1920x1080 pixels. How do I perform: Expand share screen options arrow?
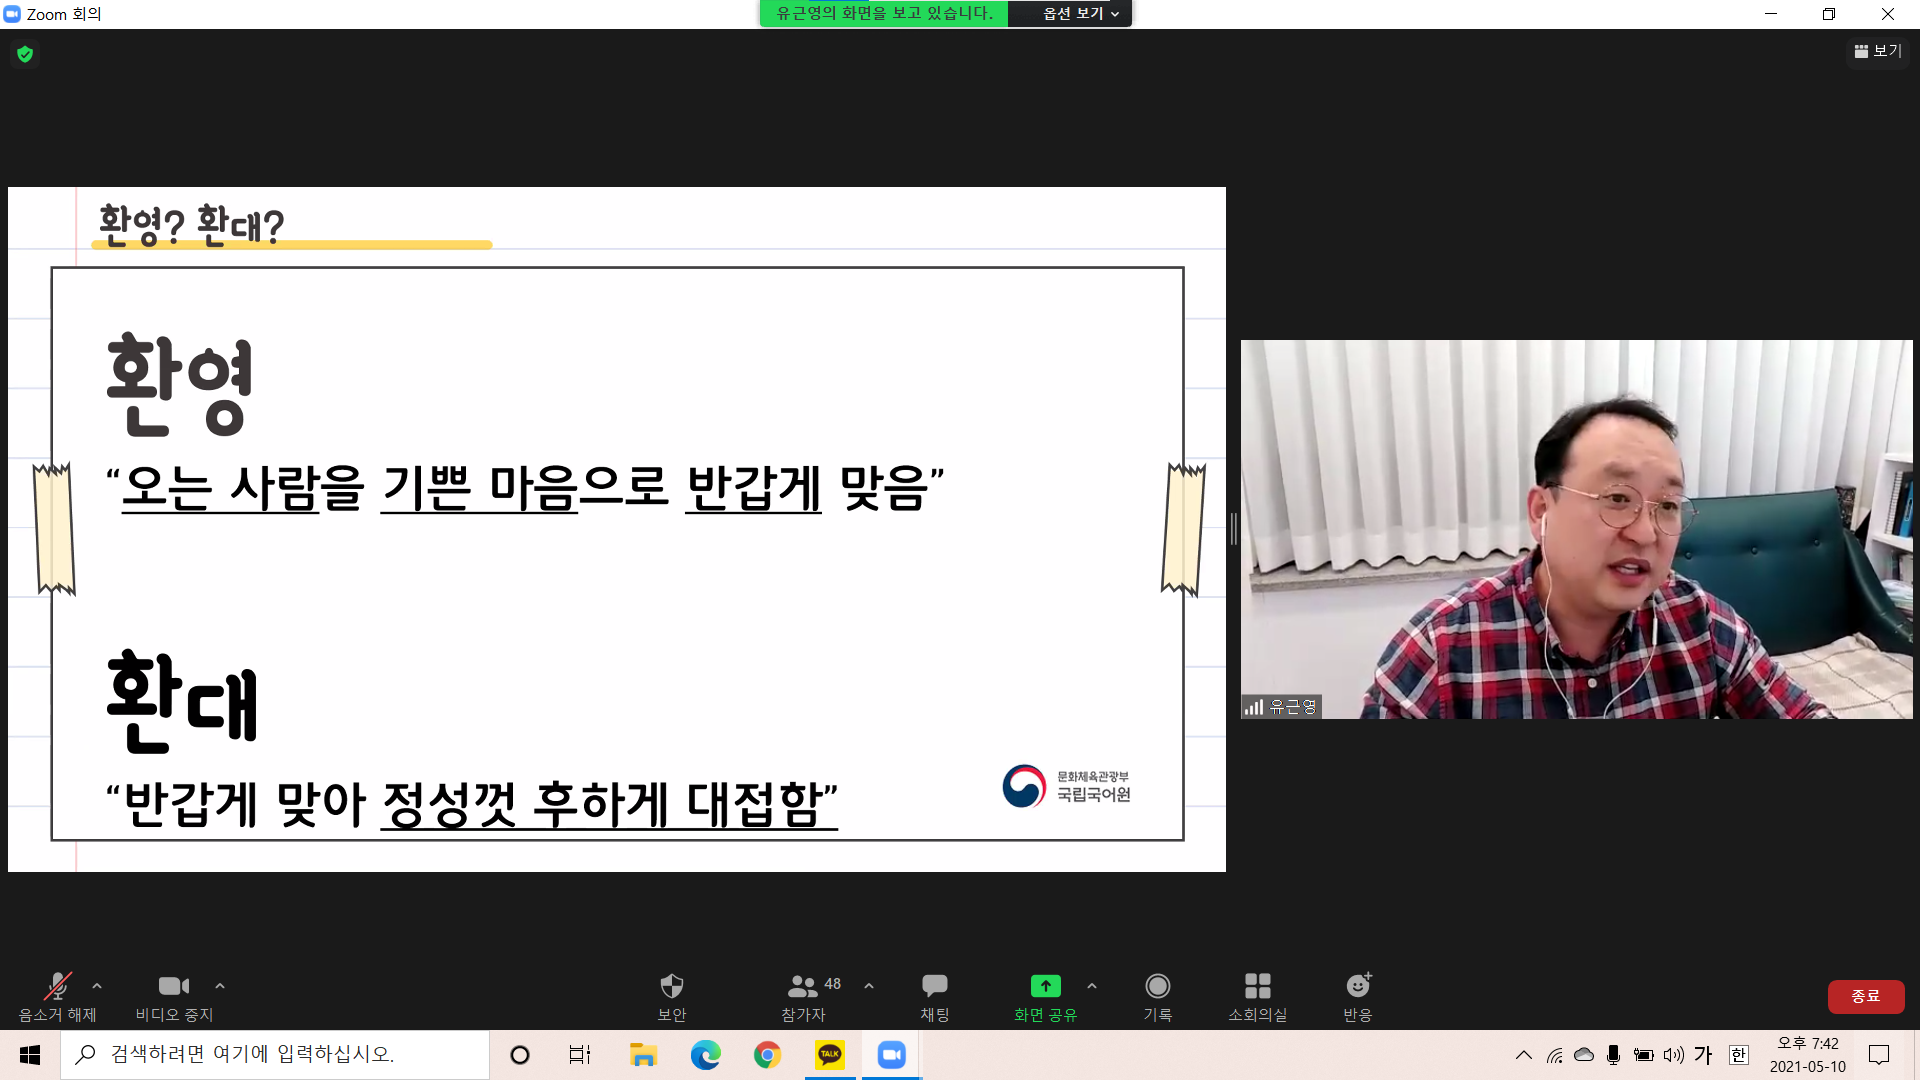1092,986
